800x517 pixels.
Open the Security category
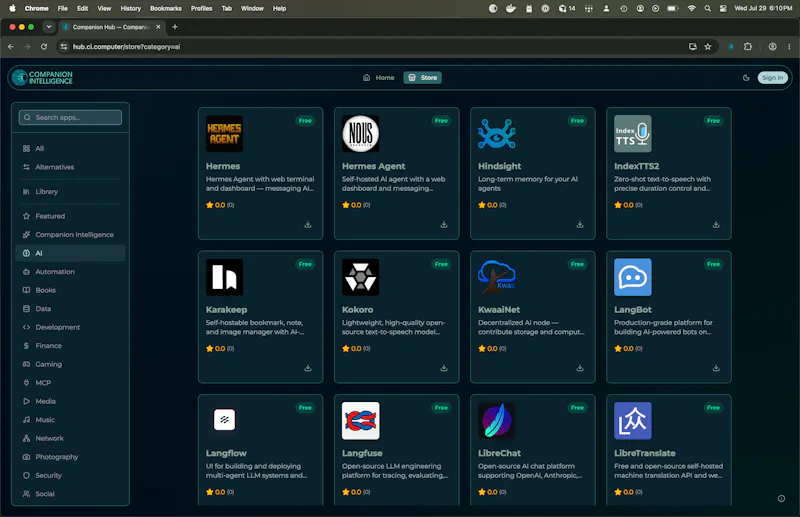70,475
